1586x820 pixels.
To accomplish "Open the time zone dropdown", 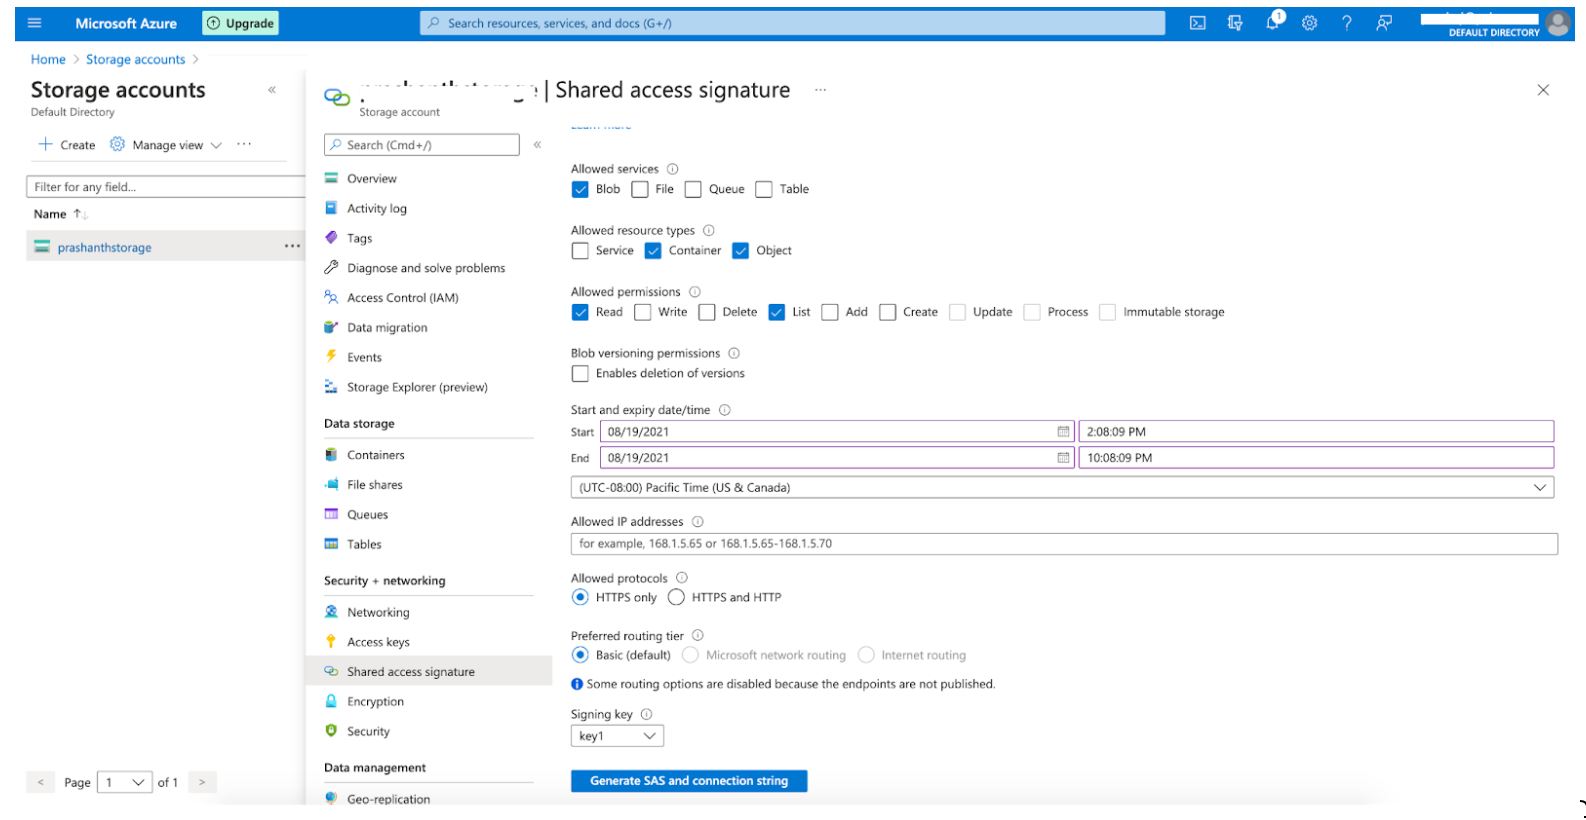I will point(1061,488).
